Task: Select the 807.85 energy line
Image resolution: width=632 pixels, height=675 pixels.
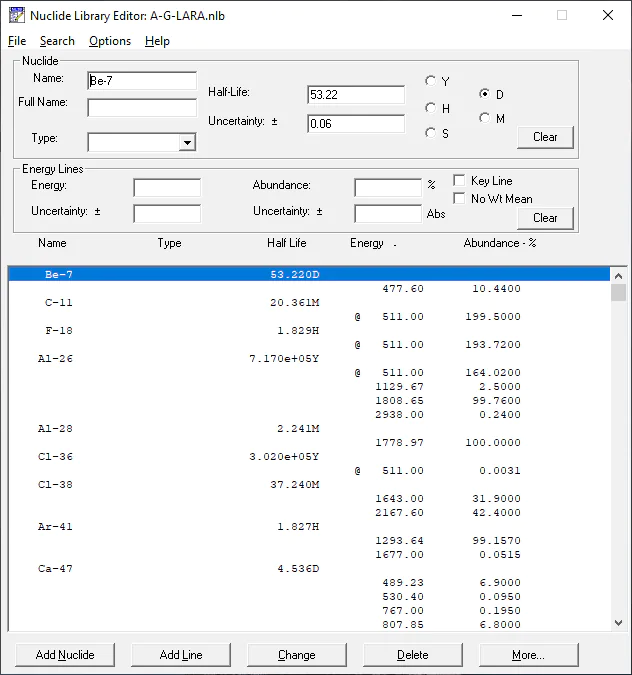Action: coord(309,624)
